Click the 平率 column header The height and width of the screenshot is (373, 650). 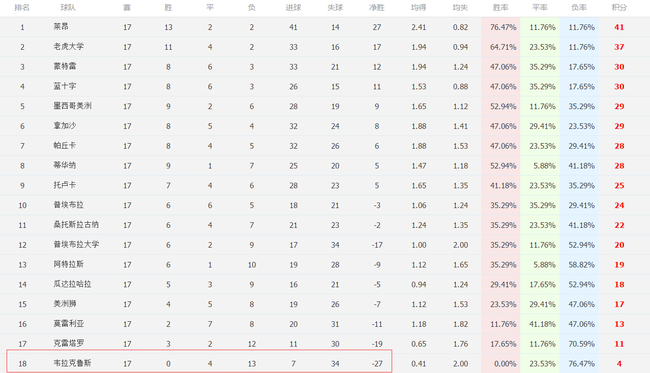coord(540,7)
